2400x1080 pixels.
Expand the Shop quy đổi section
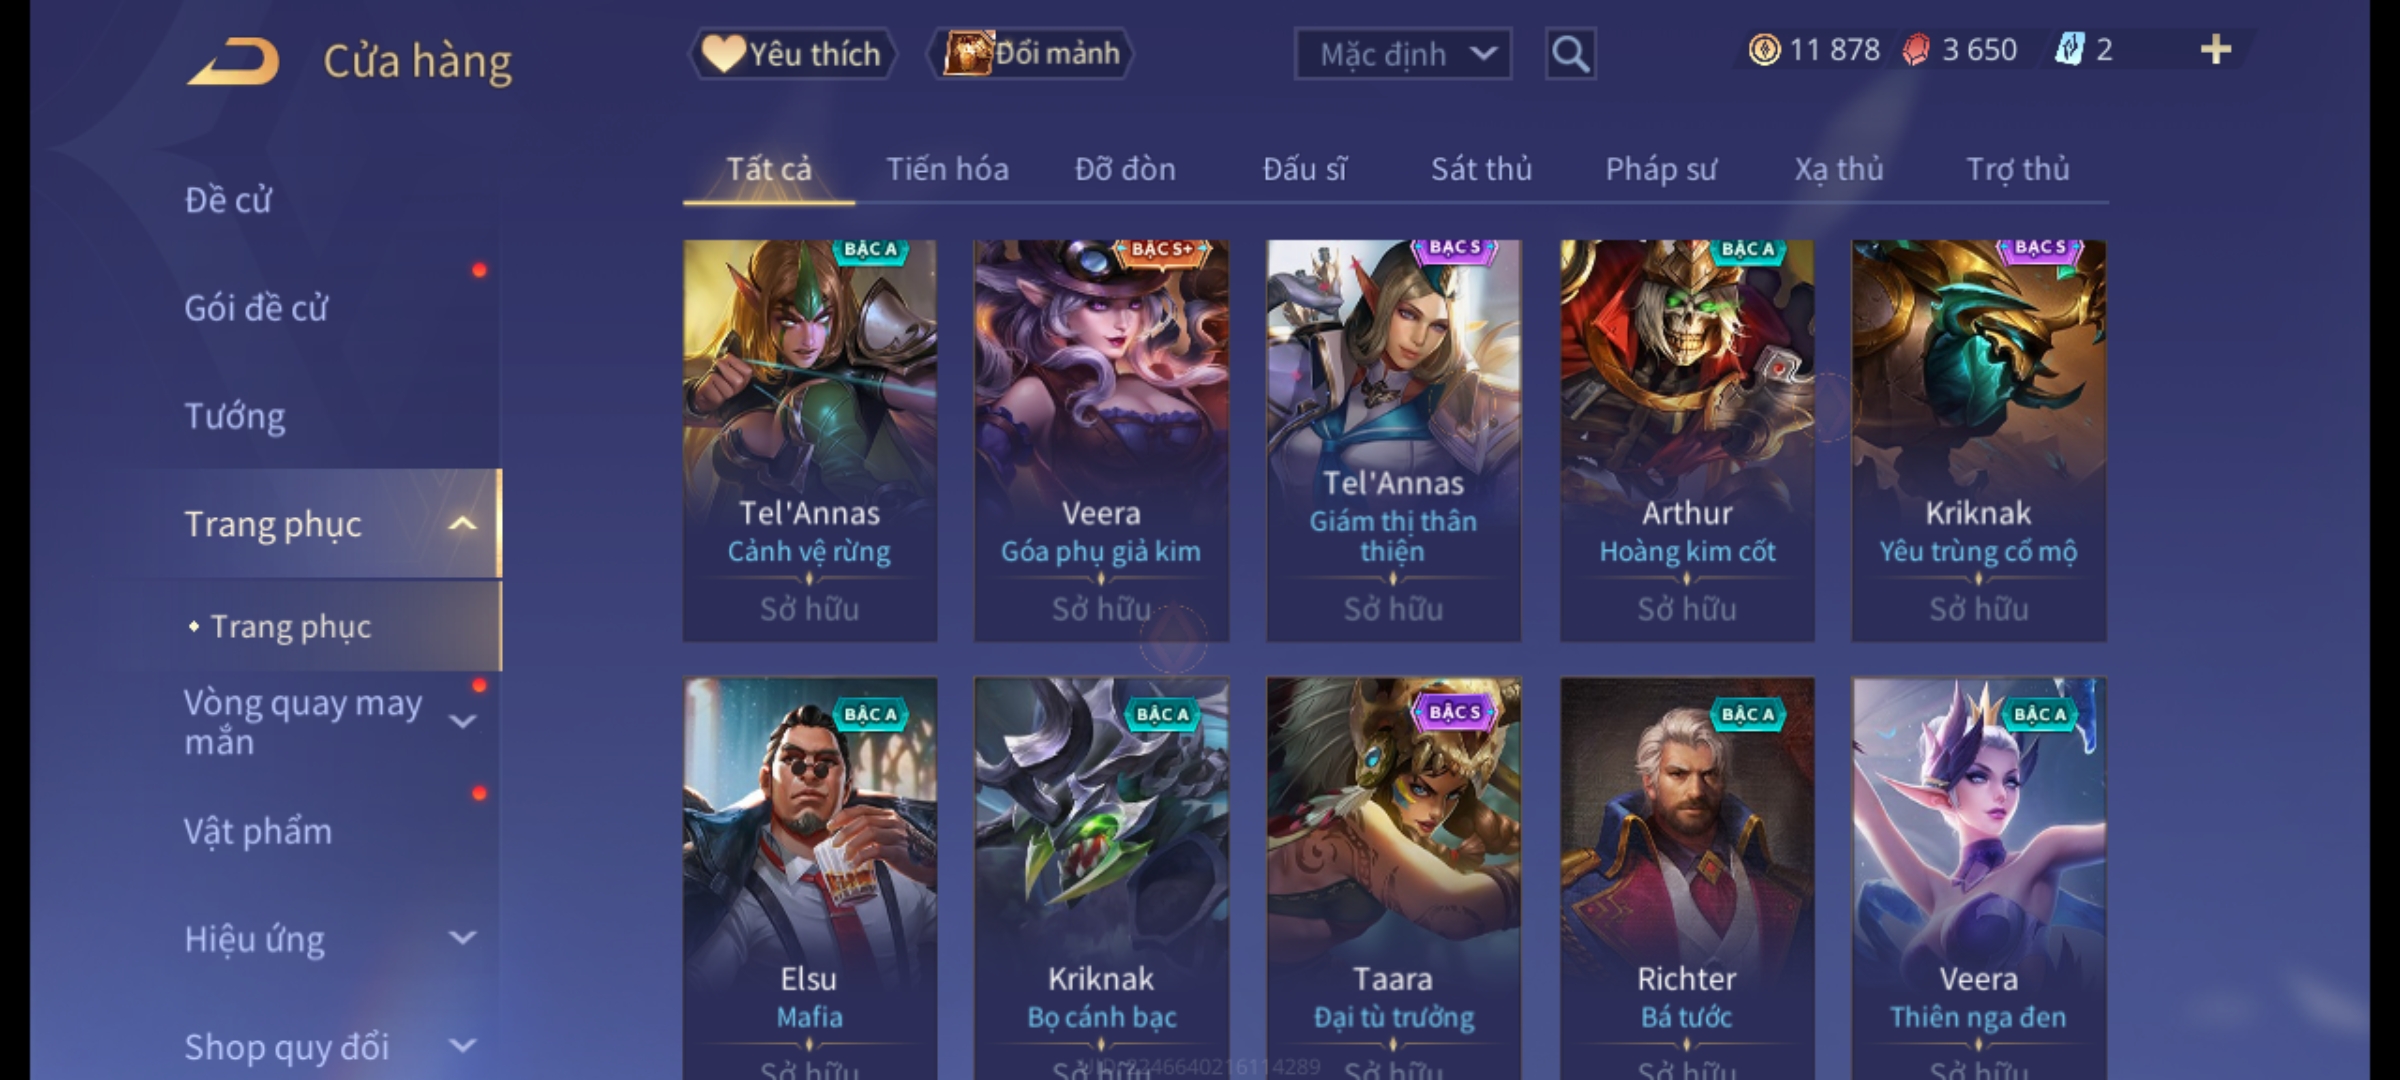pyautogui.click(x=462, y=1046)
